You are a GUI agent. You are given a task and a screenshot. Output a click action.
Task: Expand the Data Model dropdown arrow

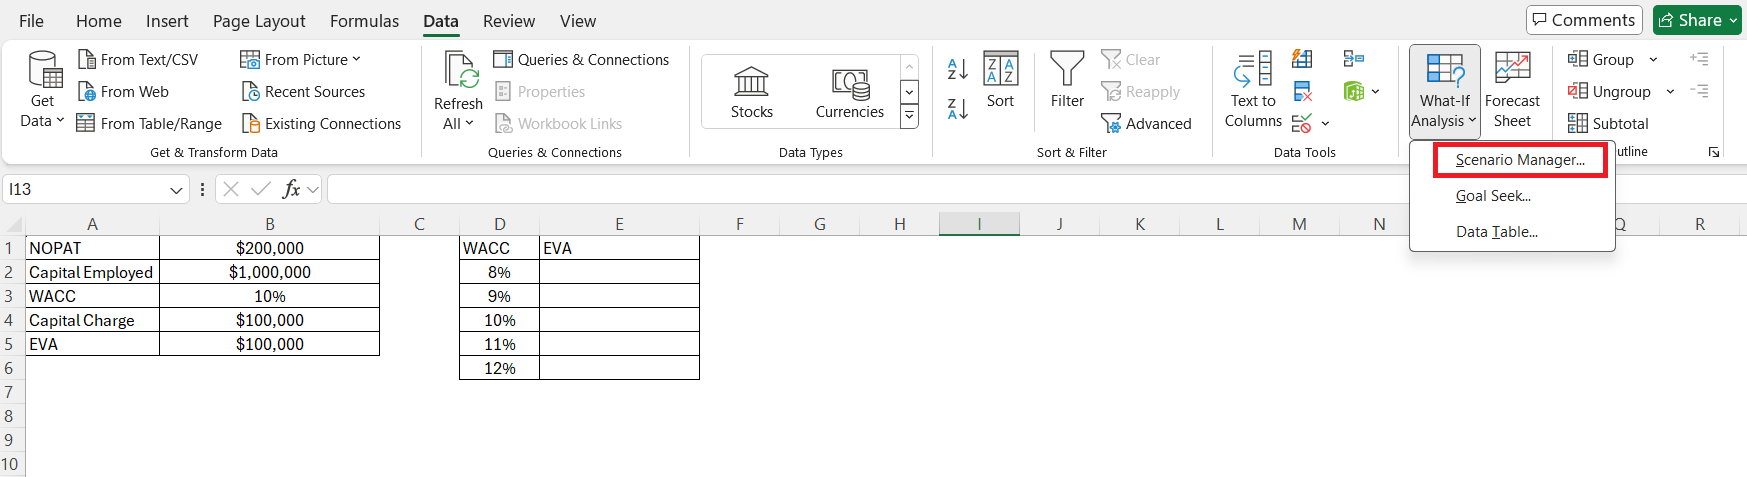(1376, 92)
